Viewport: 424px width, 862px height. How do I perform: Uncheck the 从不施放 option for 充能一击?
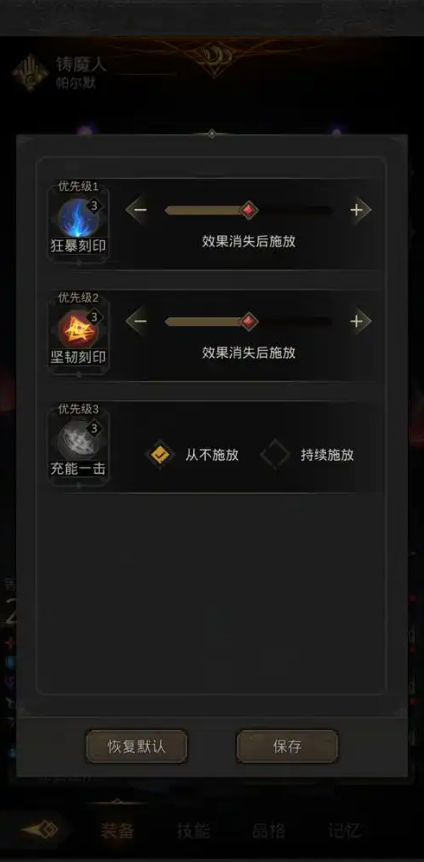pyautogui.click(x=160, y=455)
